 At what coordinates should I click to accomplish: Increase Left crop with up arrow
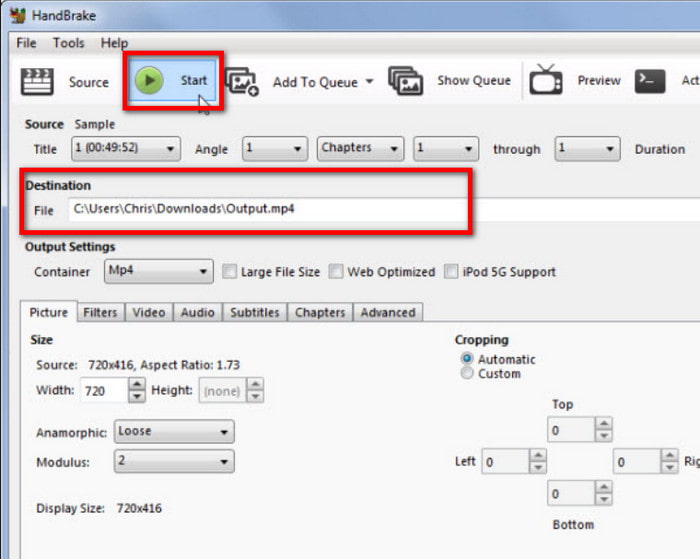click(538, 455)
